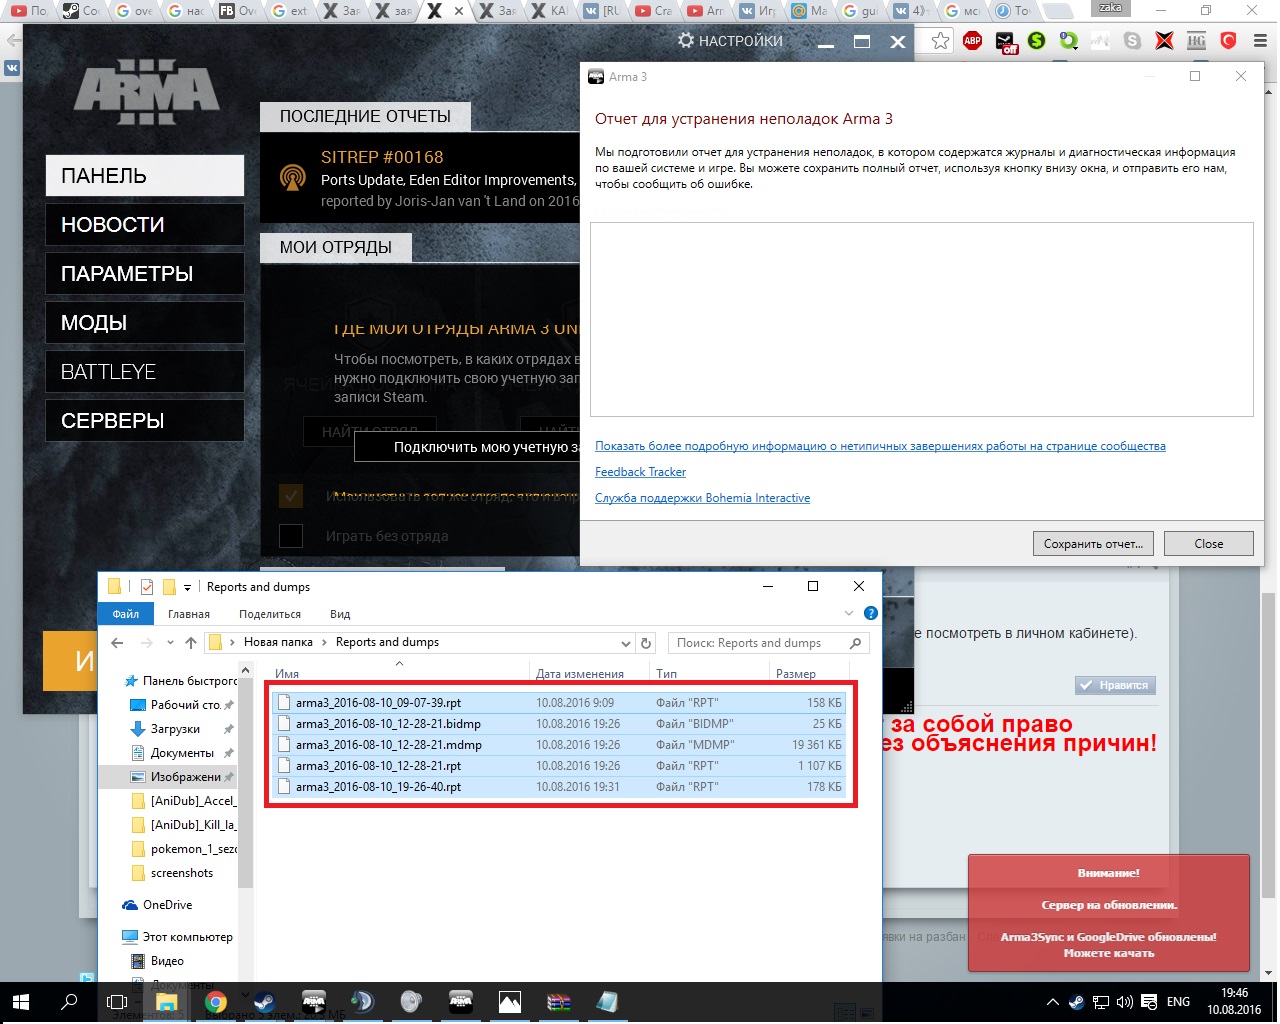Show hidden system tray icons
The image size is (1280, 1024).
1052,1002
